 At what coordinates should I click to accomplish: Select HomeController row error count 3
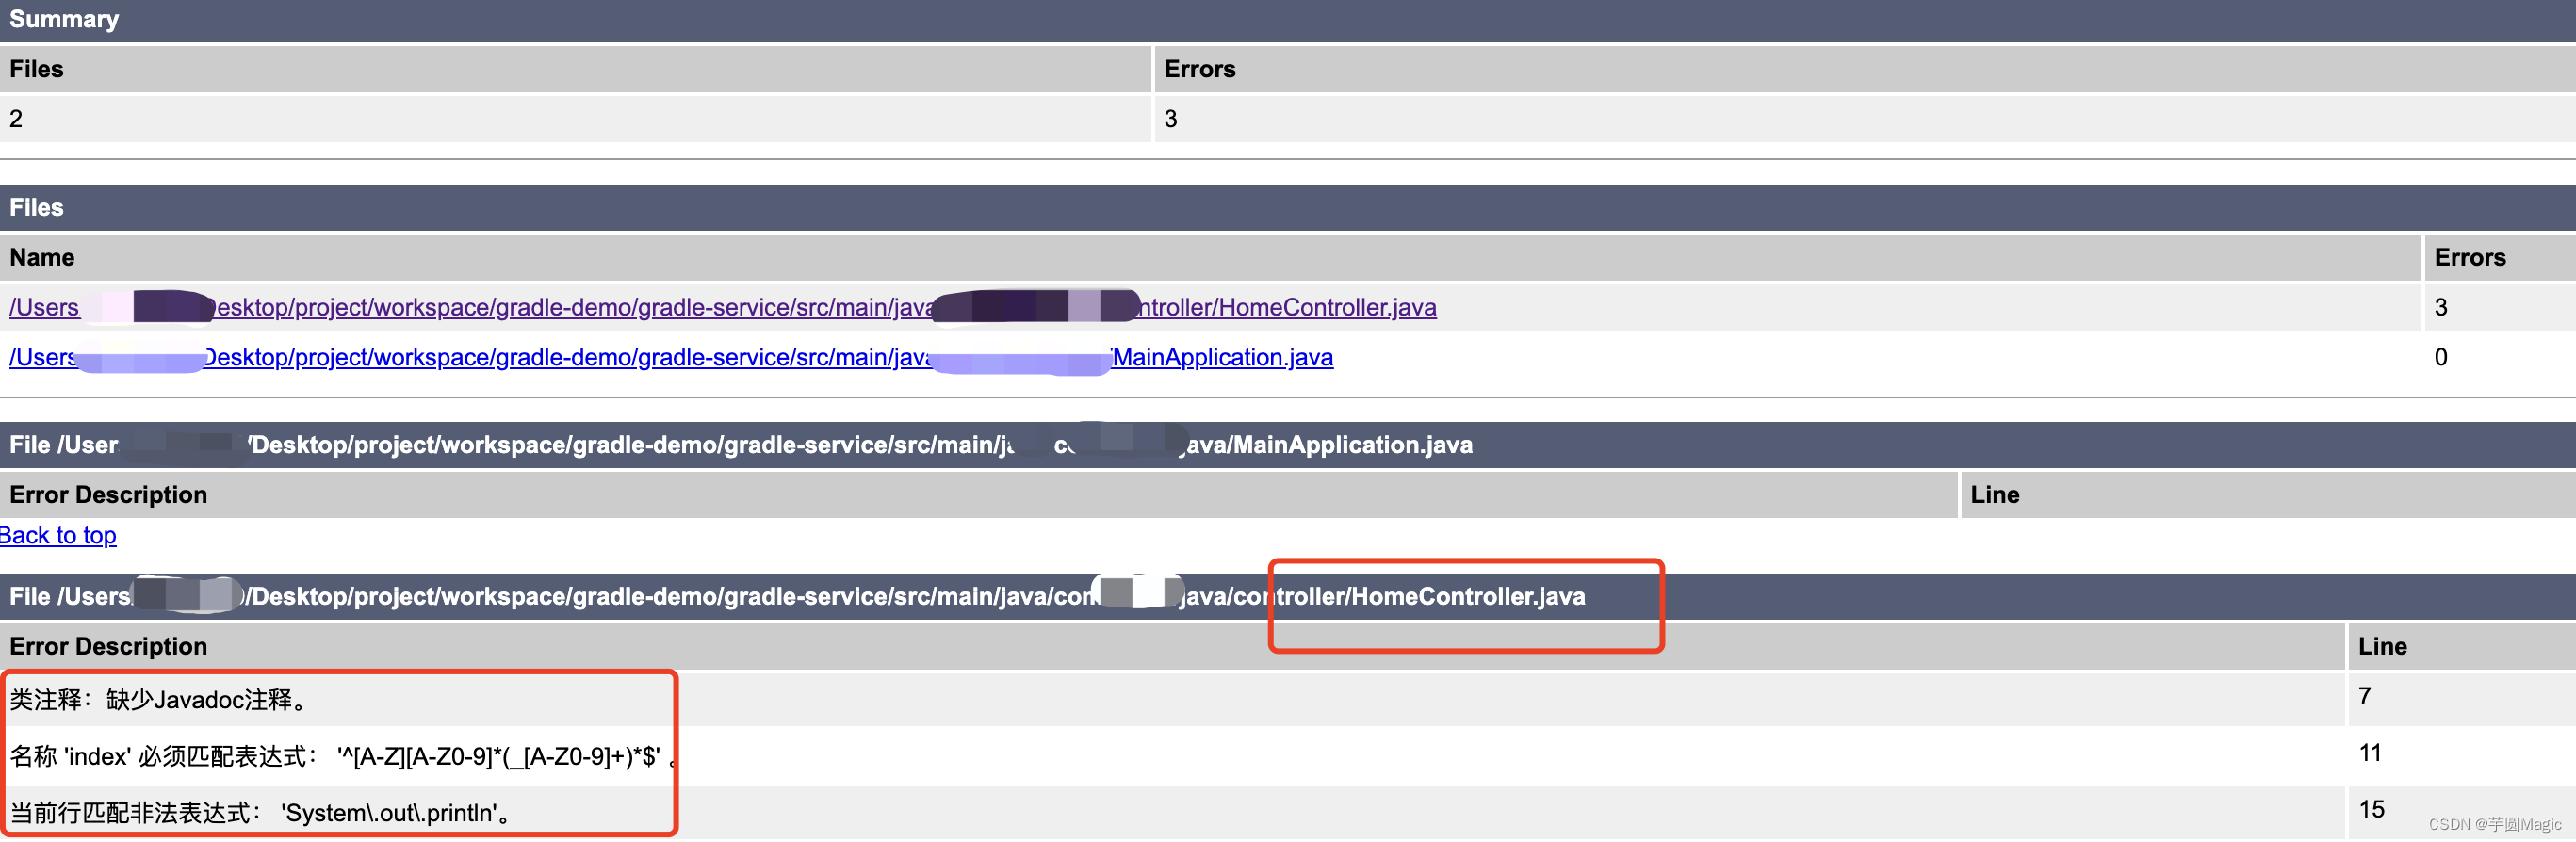pyautogui.click(x=2500, y=307)
